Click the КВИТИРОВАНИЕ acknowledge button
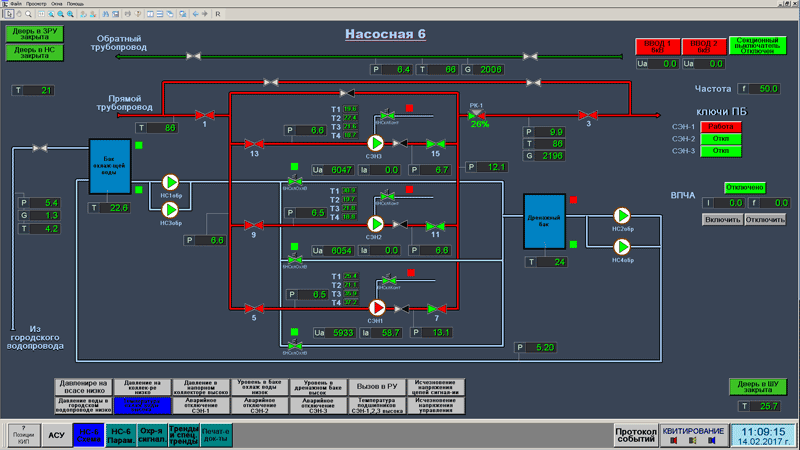Screen dimensions: 800x450 click(x=693, y=435)
